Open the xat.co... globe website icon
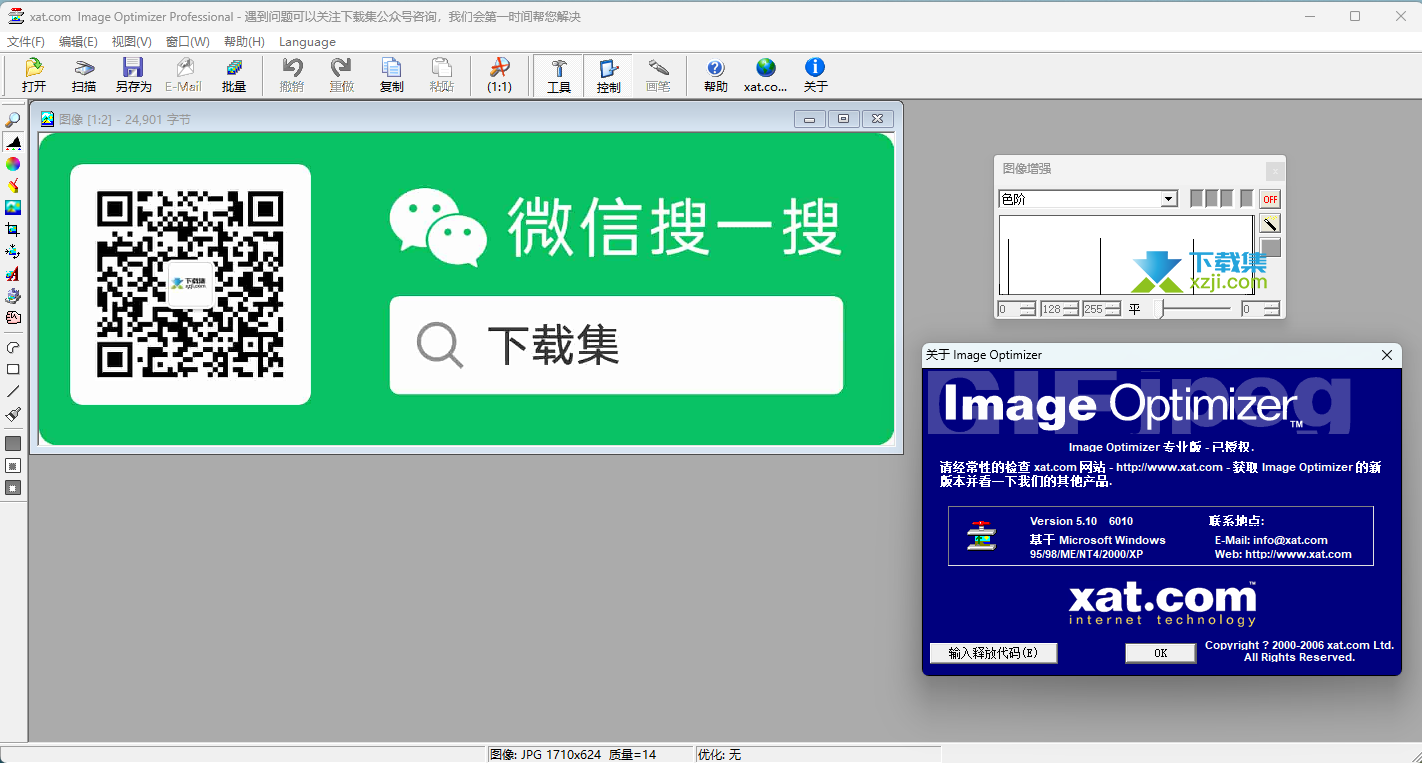The height and width of the screenshot is (763, 1422). (x=766, y=75)
